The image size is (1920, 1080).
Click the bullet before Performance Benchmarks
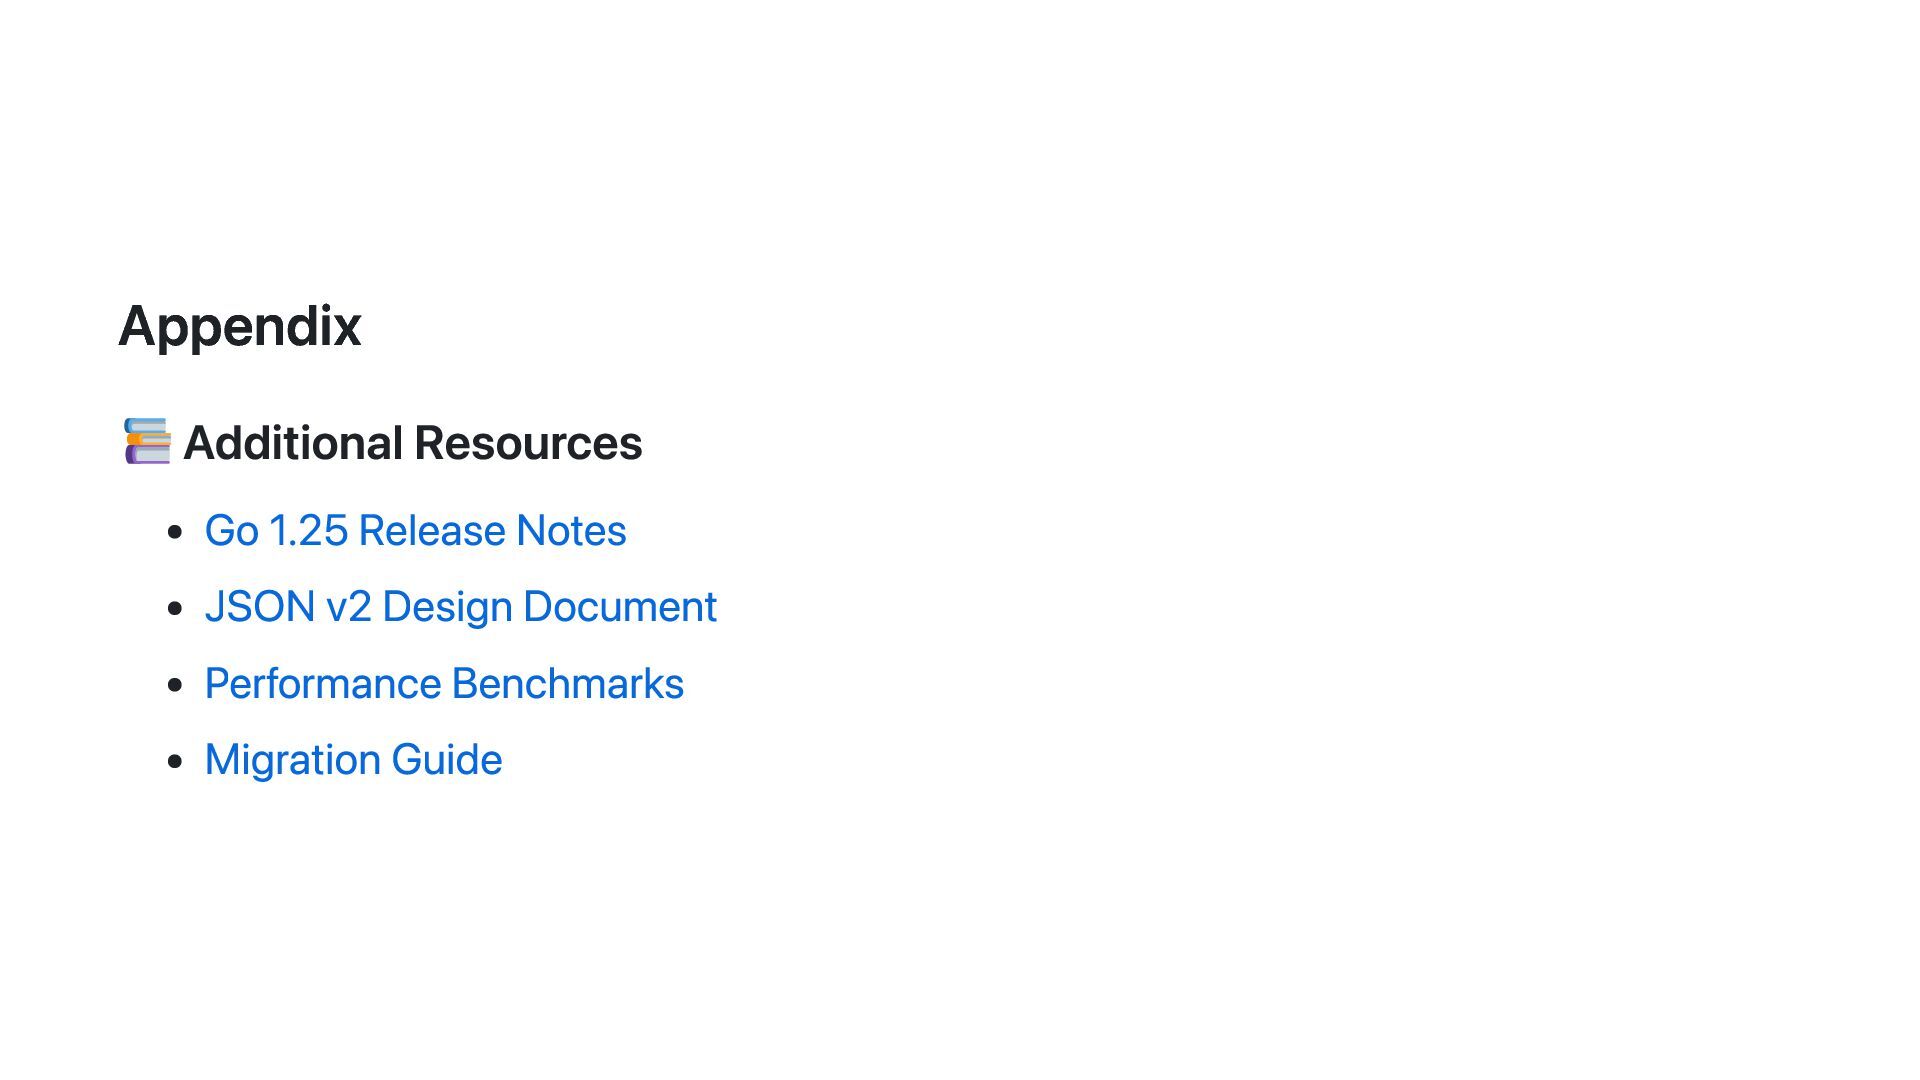click(x=176, y=685)
